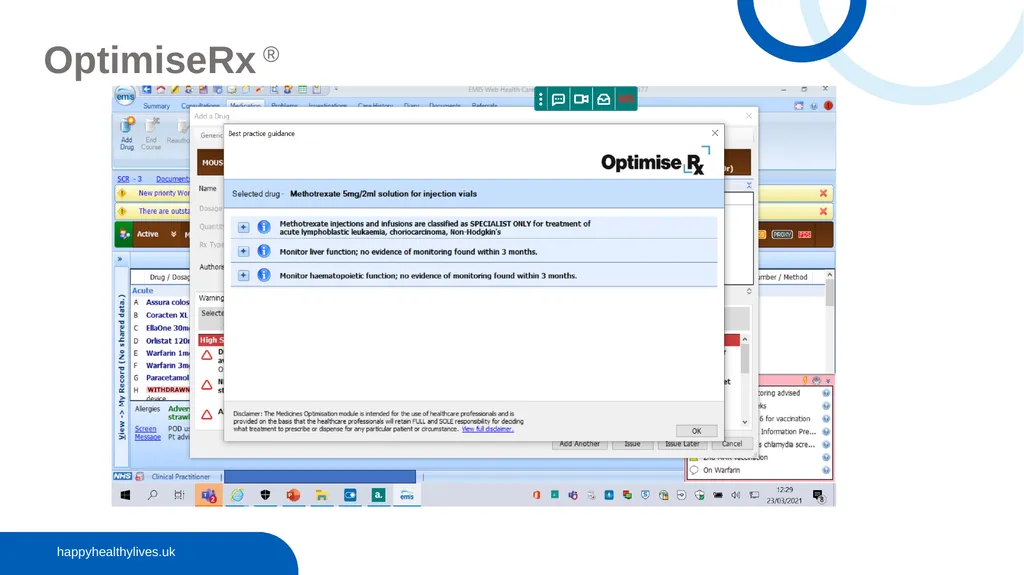Expand the SPECIALIST ONLY methotrexate message
Image resolution: width=1024 pixels, height=575 pixels.
pyautogui.click(x=243, y=227)
